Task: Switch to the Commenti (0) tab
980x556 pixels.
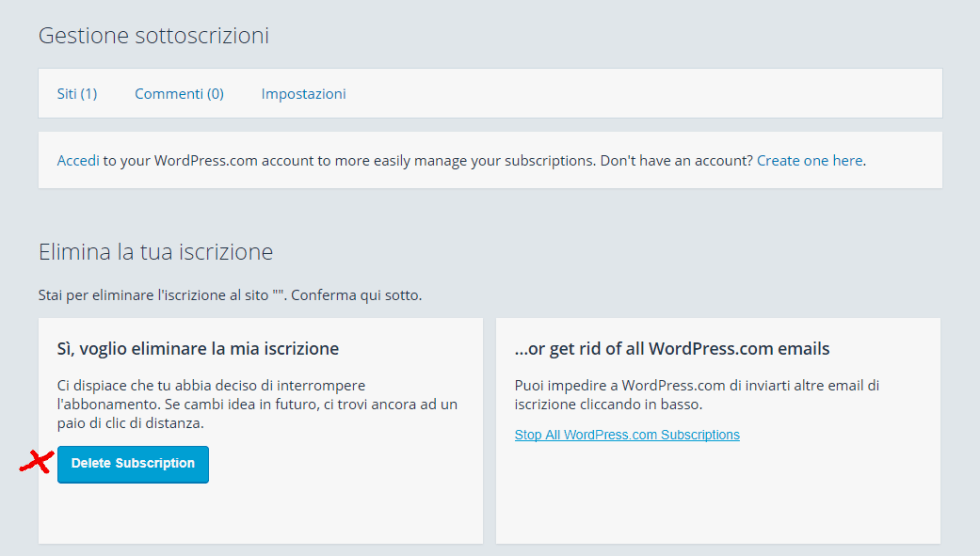Action: 179,94
